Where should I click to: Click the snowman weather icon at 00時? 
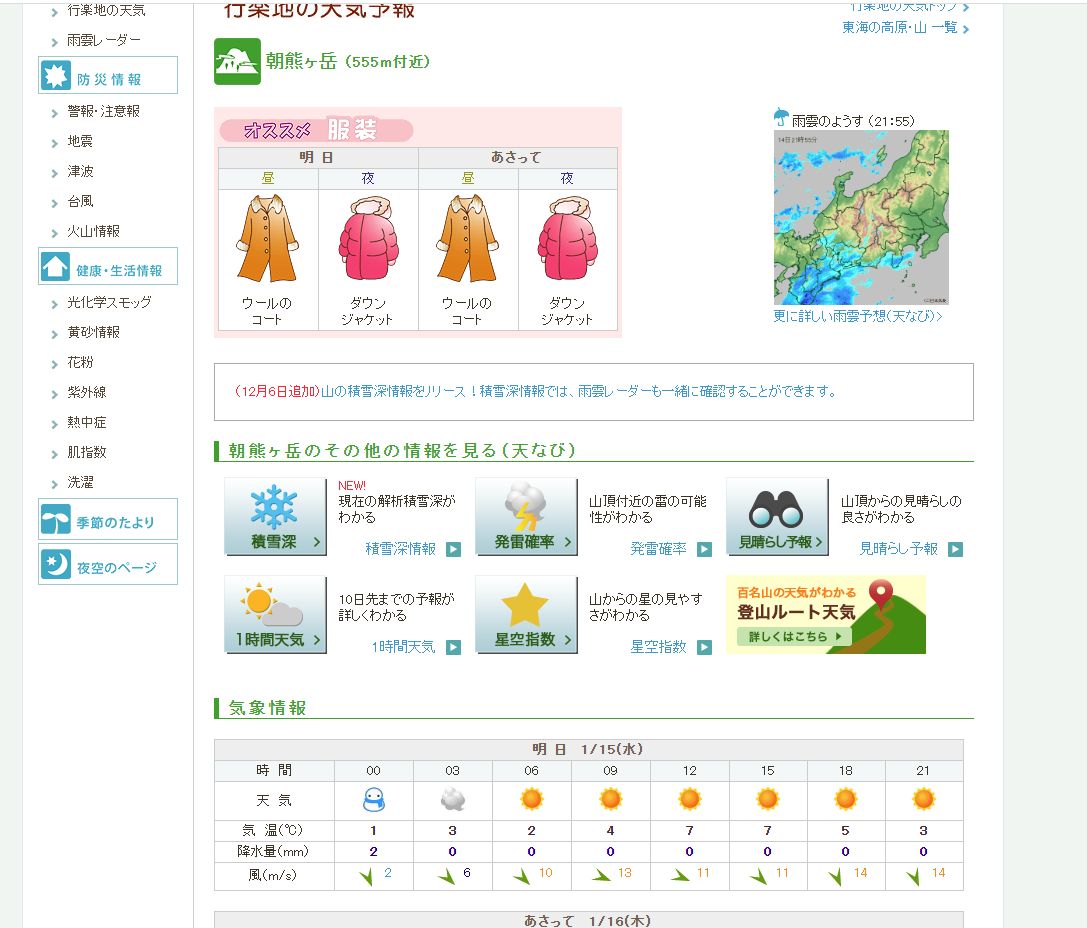click(x=372, y=798)
